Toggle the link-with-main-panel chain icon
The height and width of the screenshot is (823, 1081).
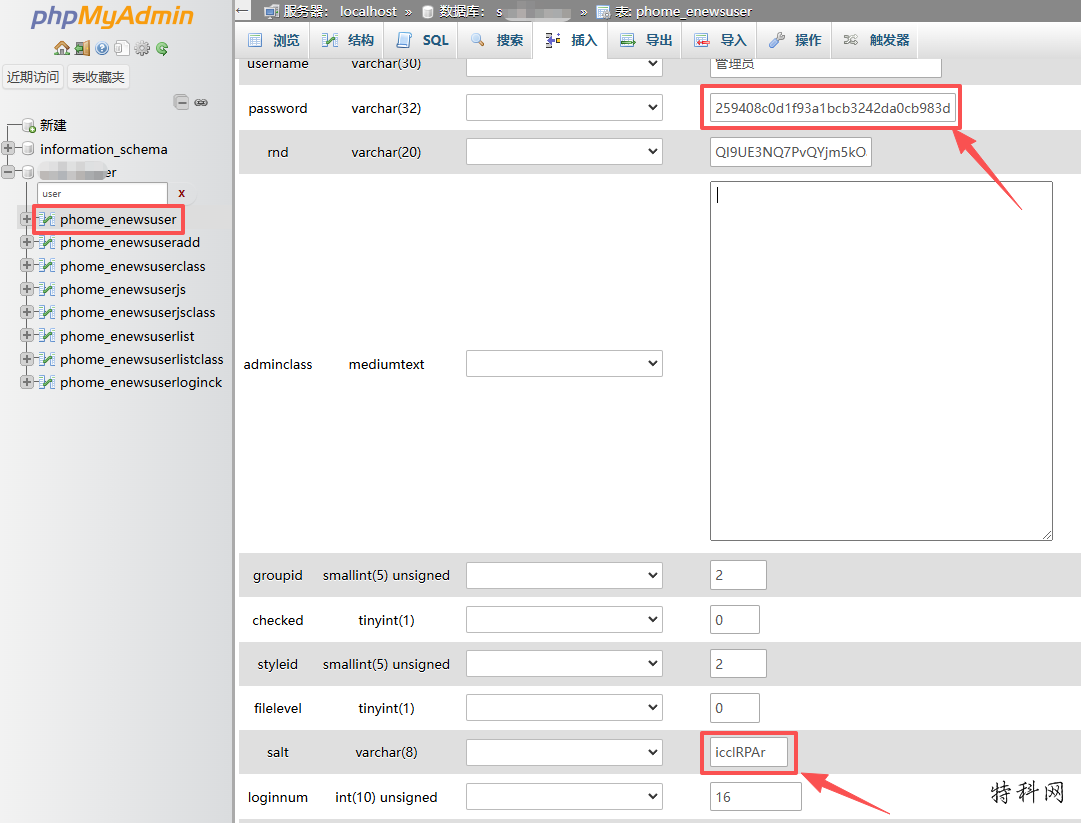coord(201,103)
